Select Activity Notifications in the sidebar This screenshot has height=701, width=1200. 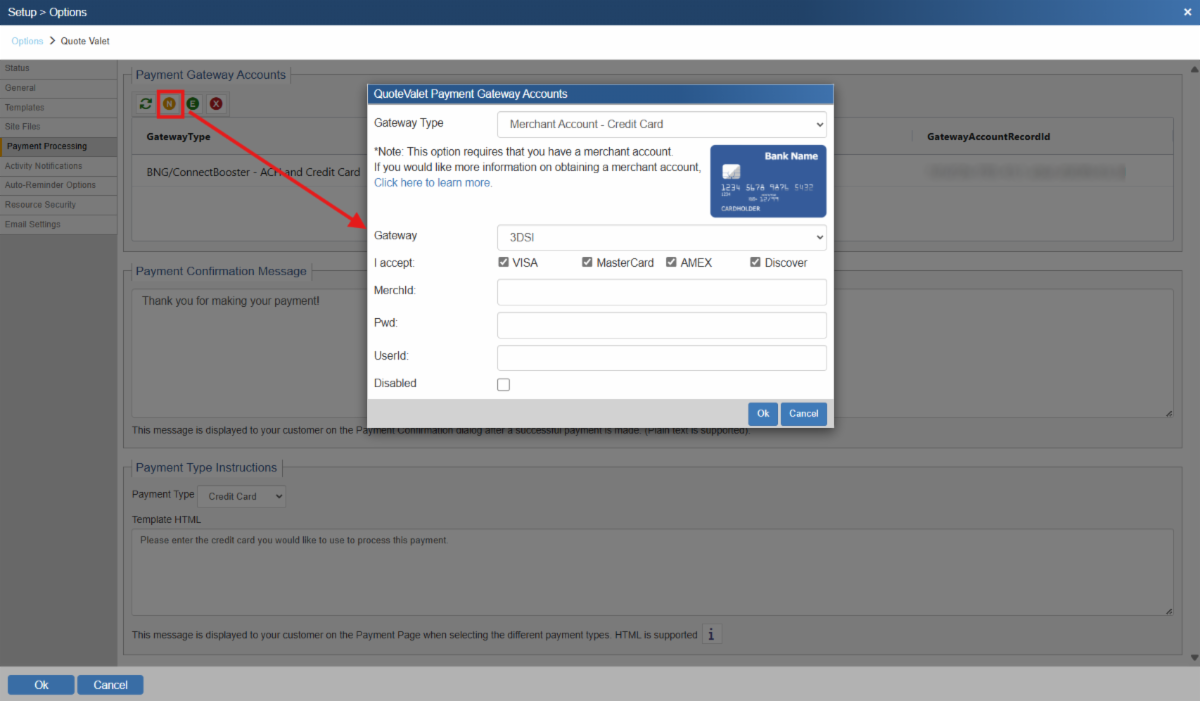[x=44, y=166]
